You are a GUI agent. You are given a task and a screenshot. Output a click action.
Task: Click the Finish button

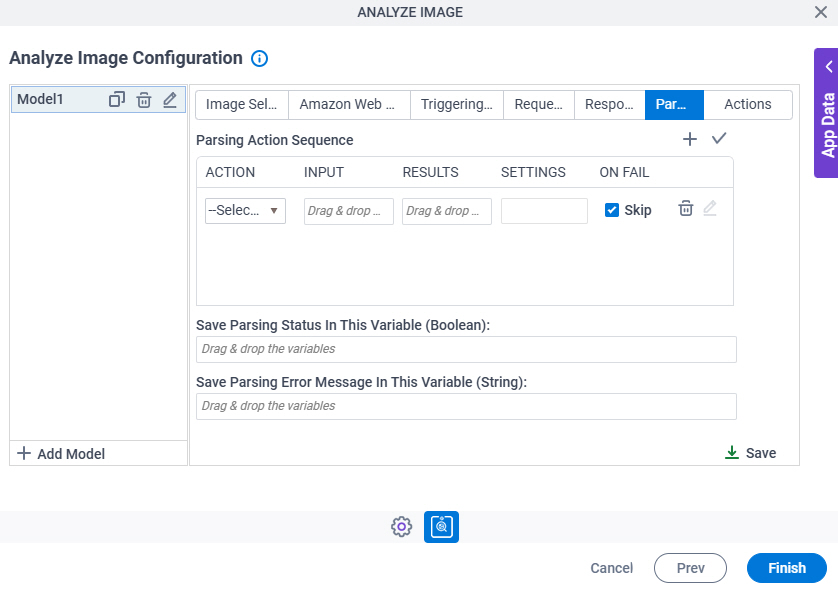click(x=787, y=568)
